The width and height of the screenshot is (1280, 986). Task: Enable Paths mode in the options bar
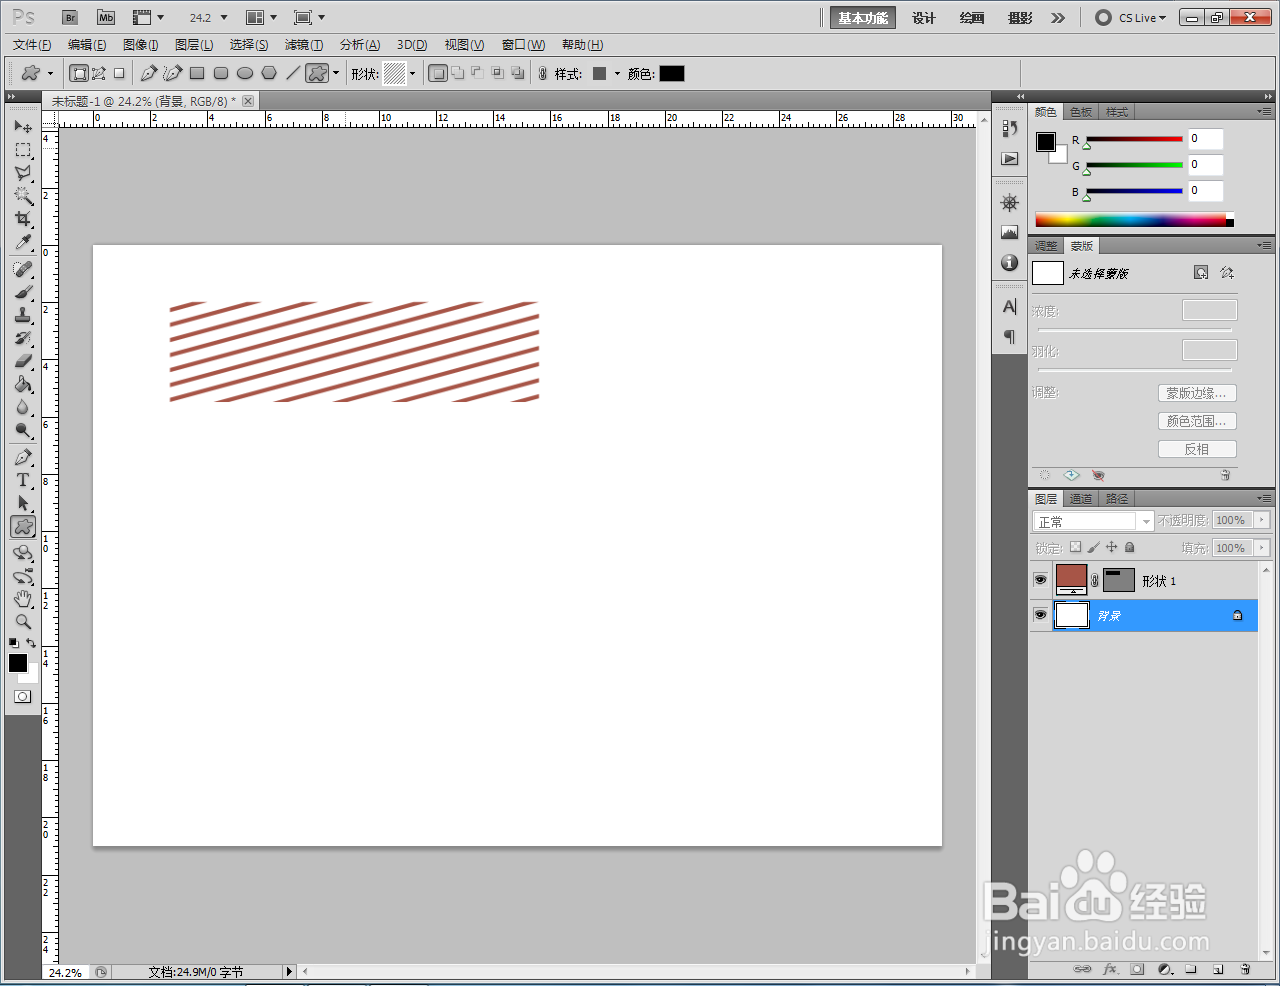click(99, 73)
